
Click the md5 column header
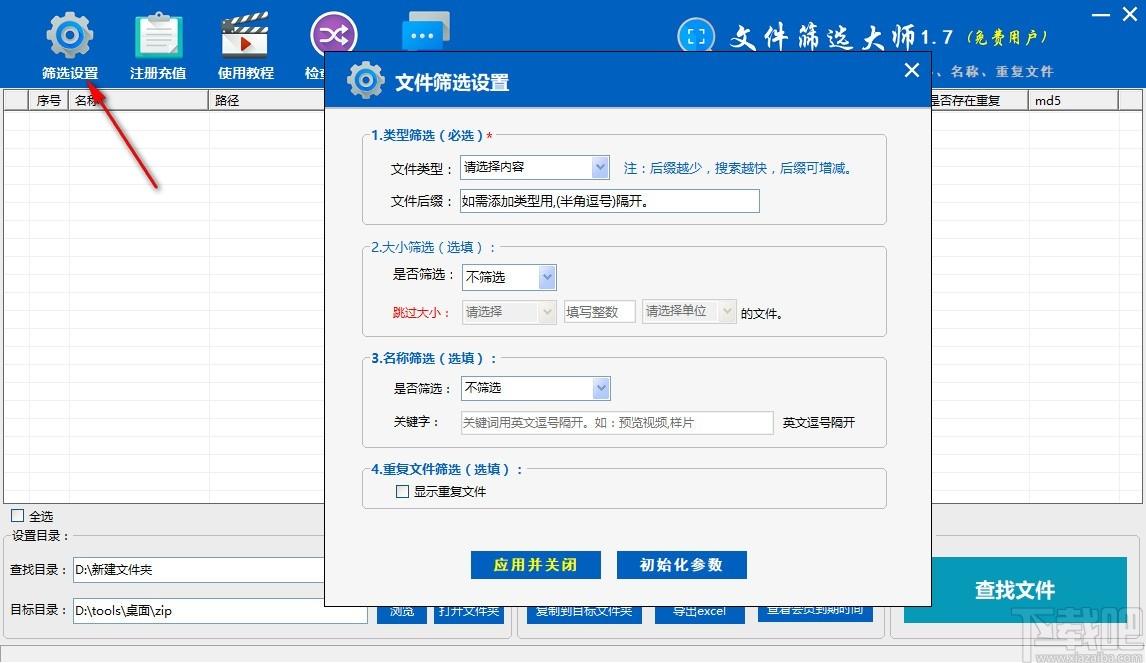pos(1074,100)
